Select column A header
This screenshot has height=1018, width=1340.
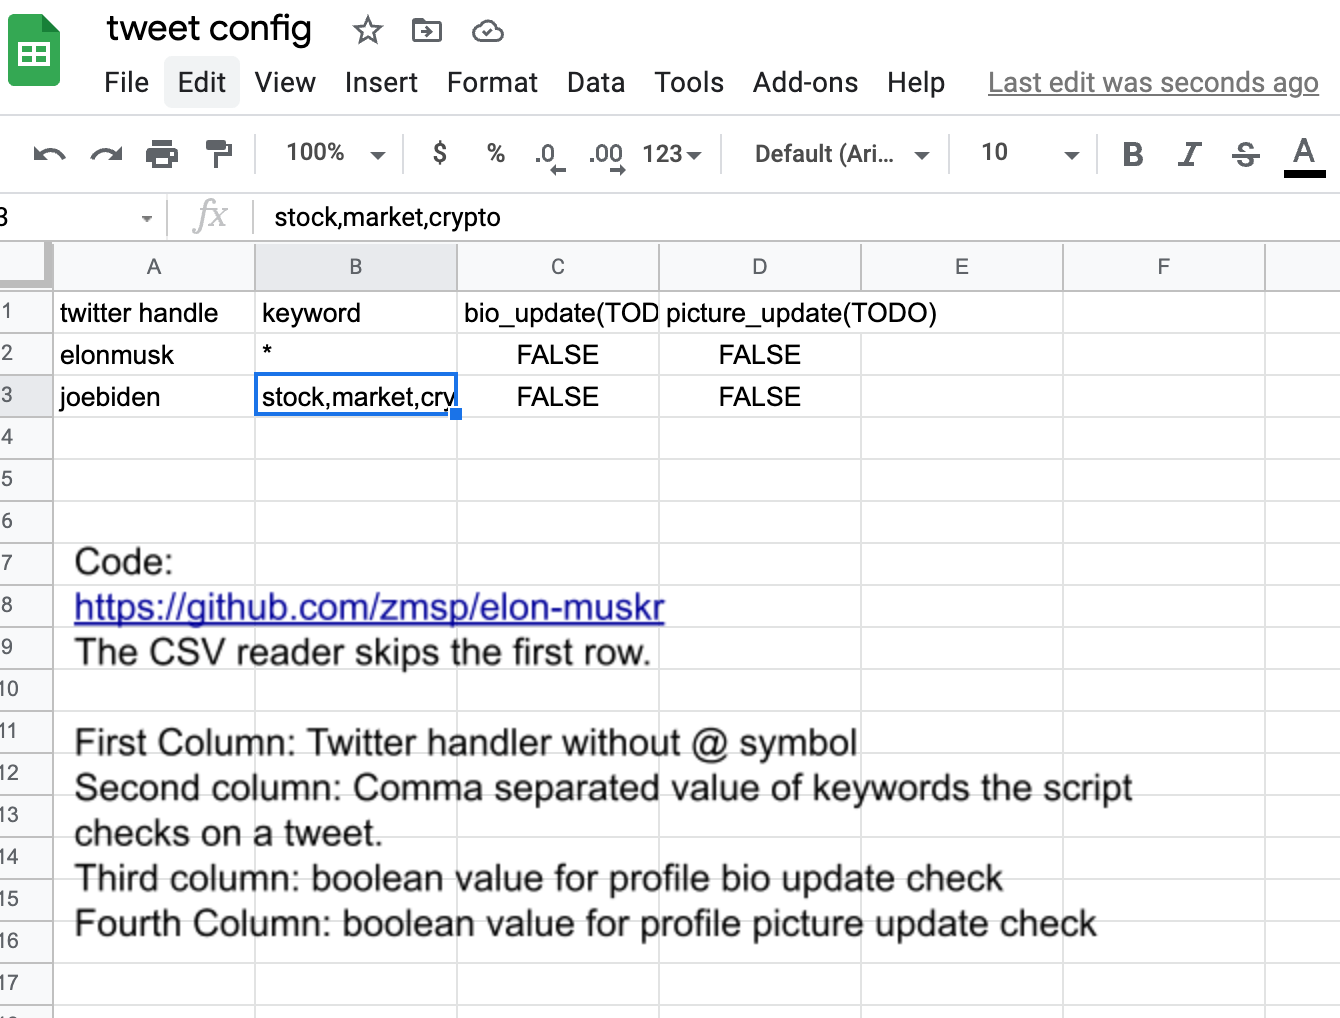(154, 266)
